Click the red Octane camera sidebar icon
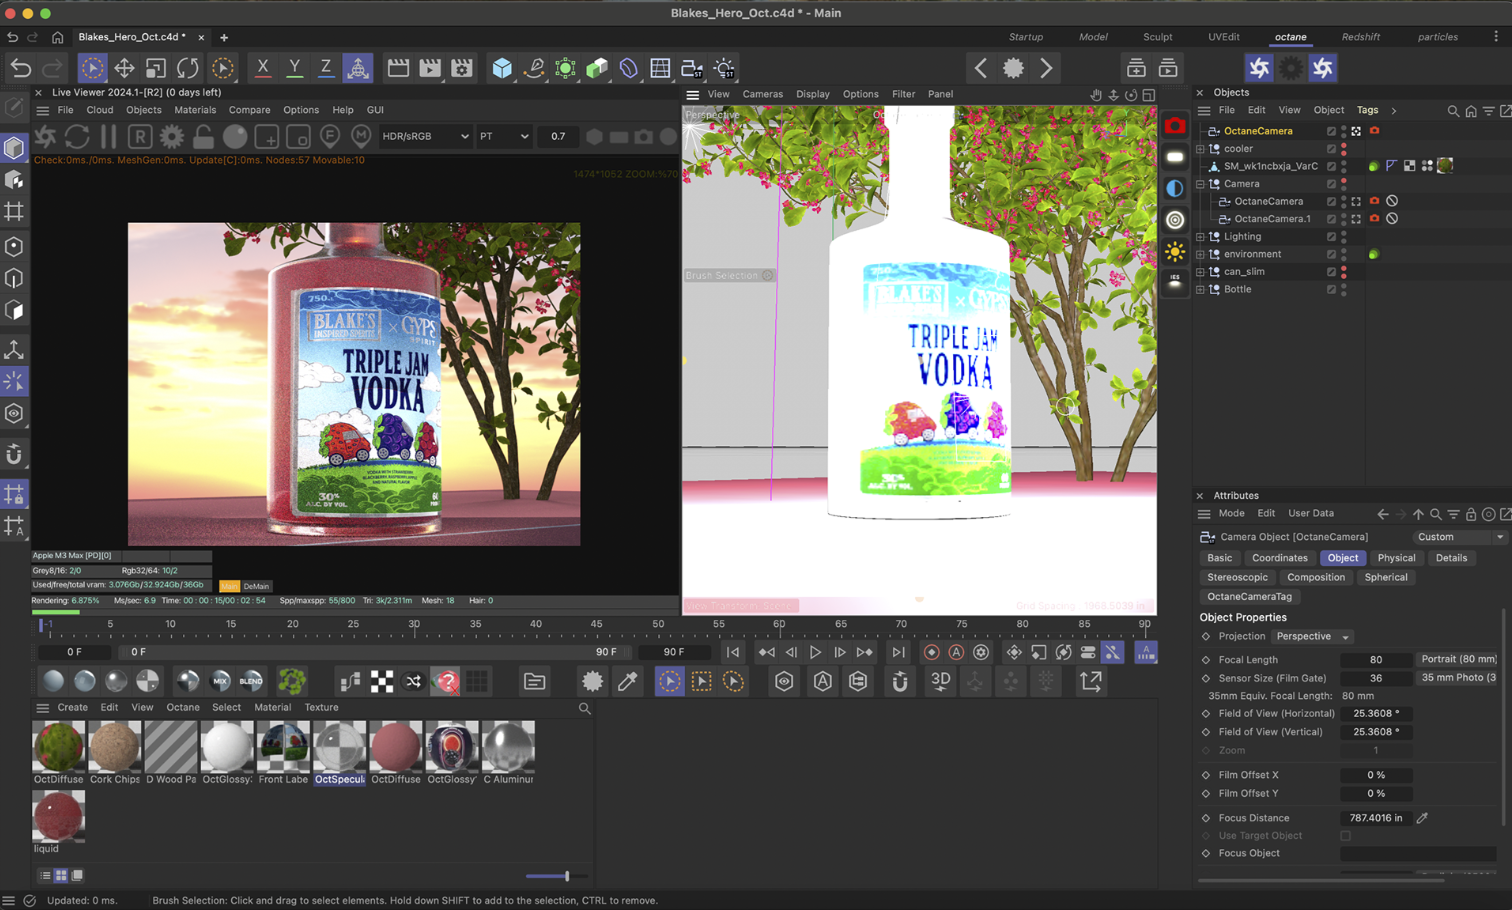The image size is (1512, 910). tap(1175, 126)
